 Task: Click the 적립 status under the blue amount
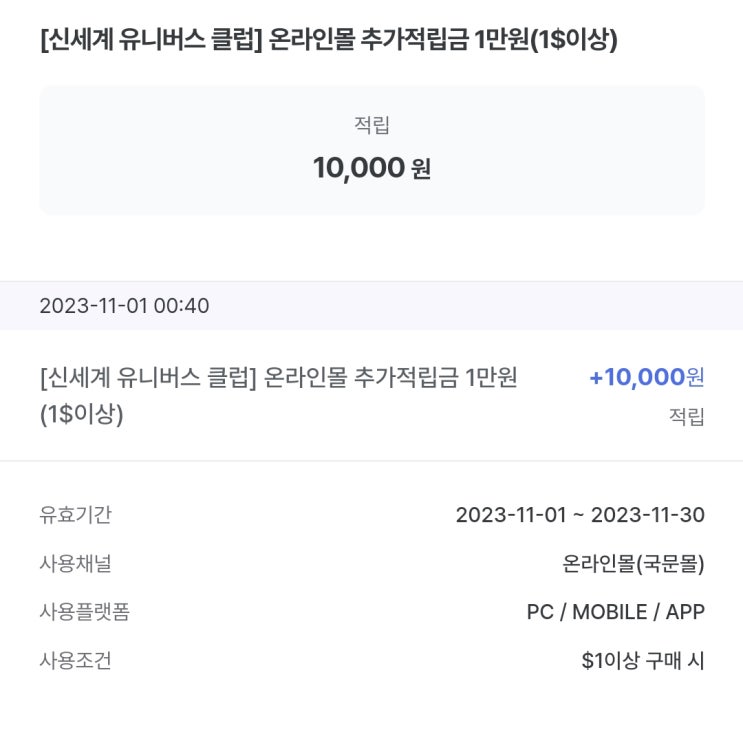(x=686, y=417)
